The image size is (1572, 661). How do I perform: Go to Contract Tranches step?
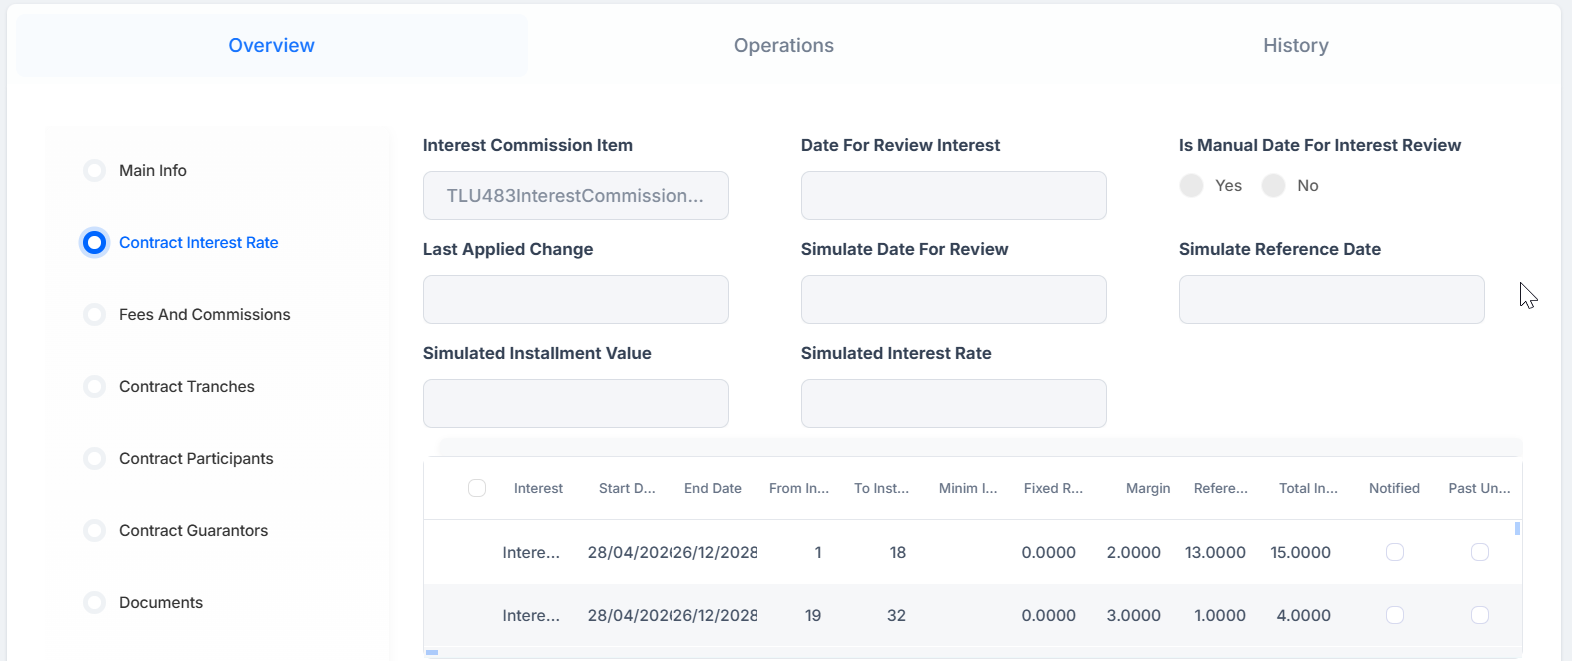click(x=186, y=386)
